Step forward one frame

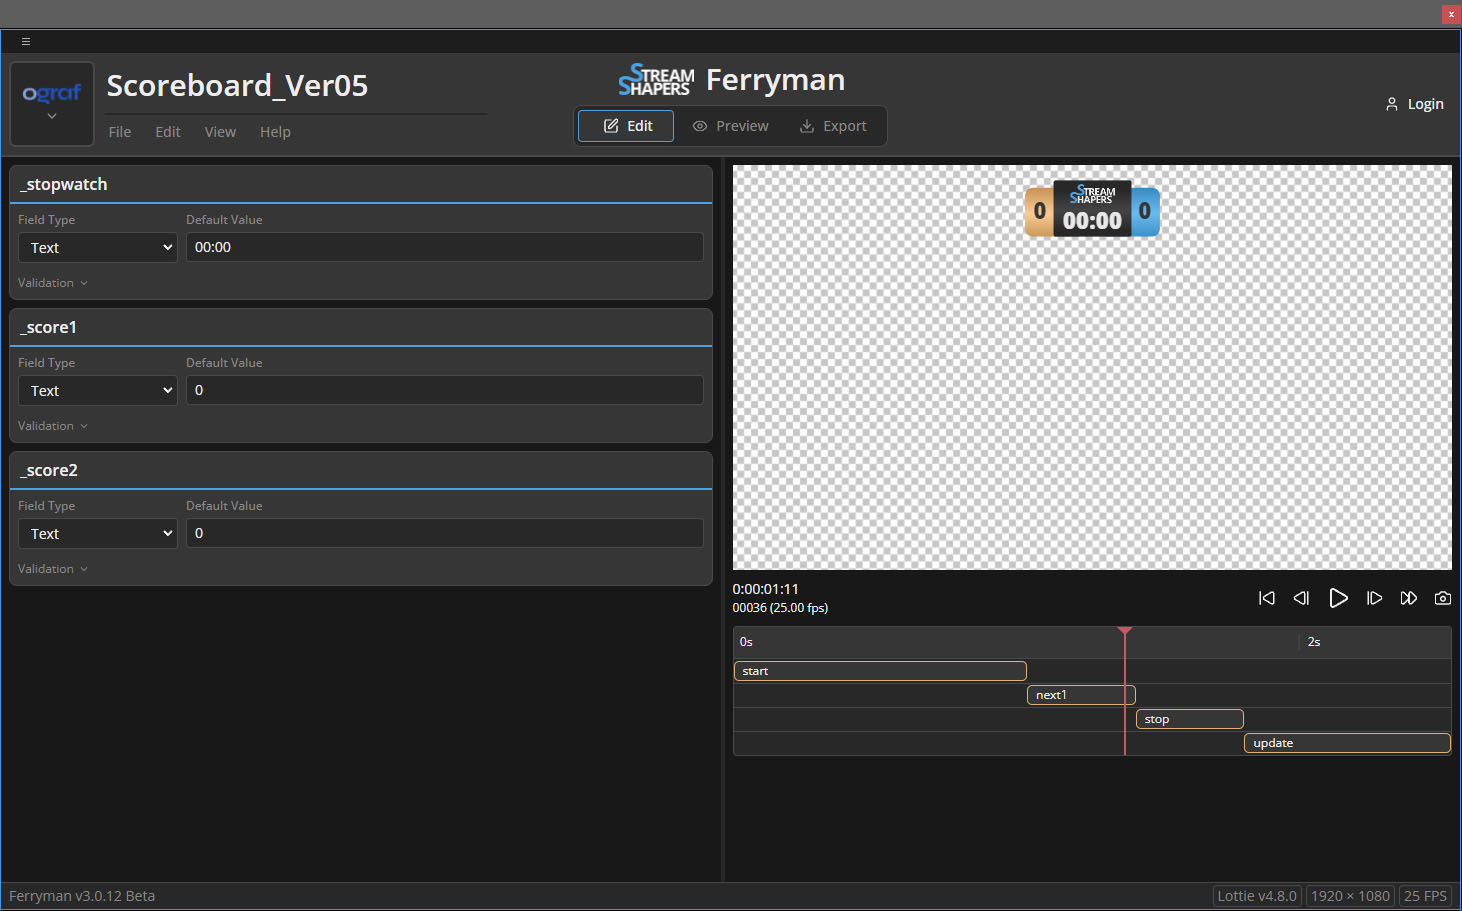1375,598
